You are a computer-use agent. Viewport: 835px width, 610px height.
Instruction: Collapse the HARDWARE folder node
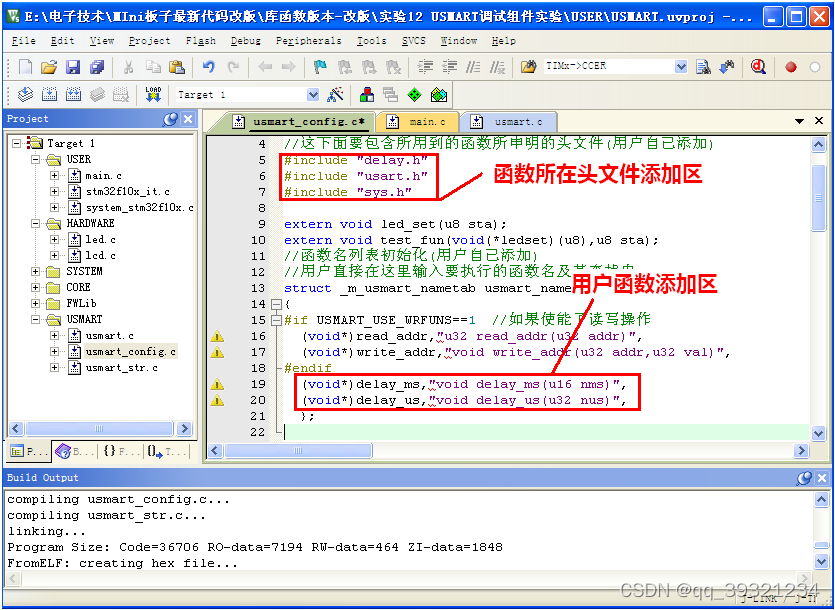point(35,223)
